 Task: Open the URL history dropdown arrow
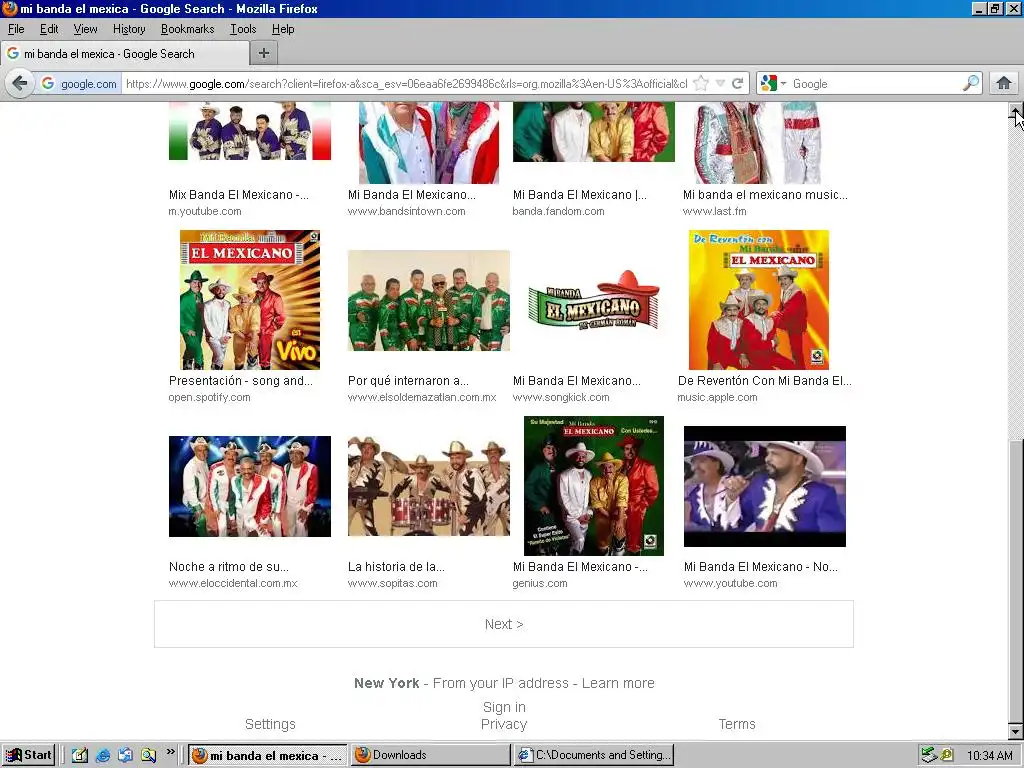(720, 84)
